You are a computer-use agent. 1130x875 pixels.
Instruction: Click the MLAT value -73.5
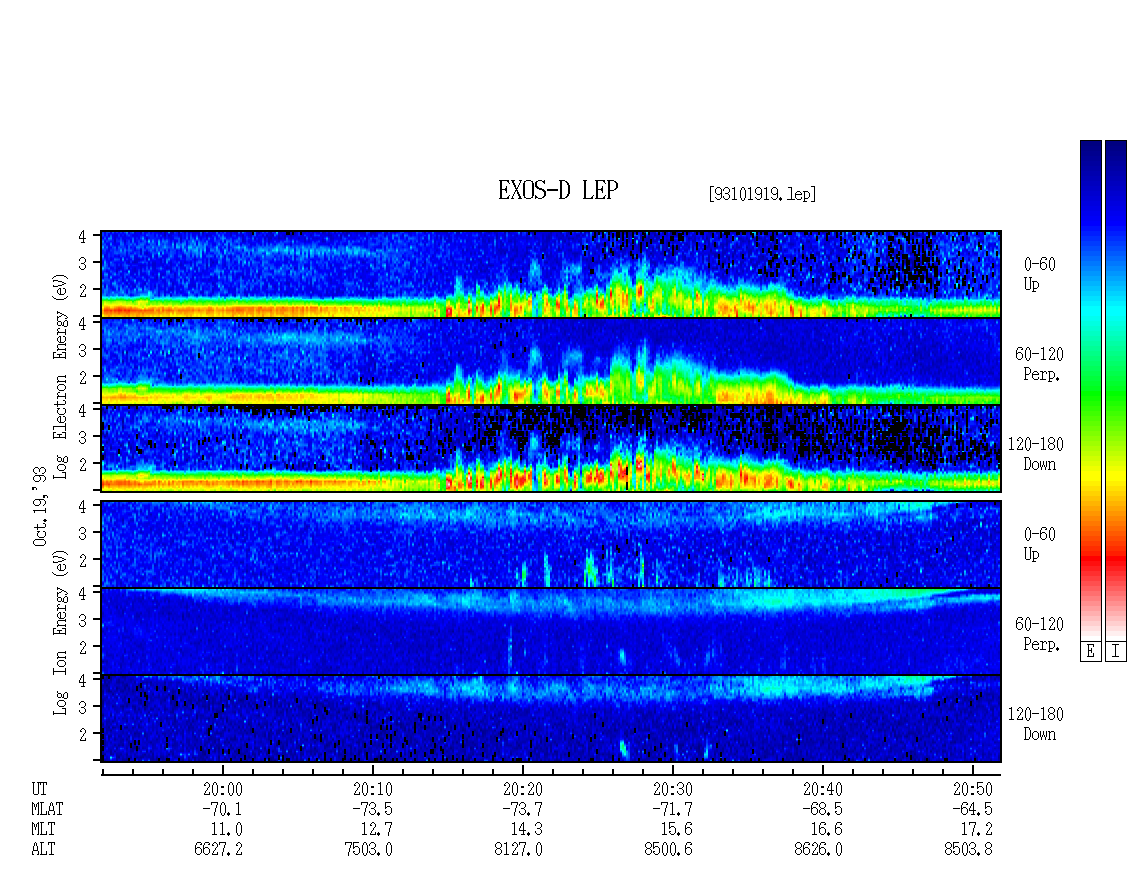(373, 809)
